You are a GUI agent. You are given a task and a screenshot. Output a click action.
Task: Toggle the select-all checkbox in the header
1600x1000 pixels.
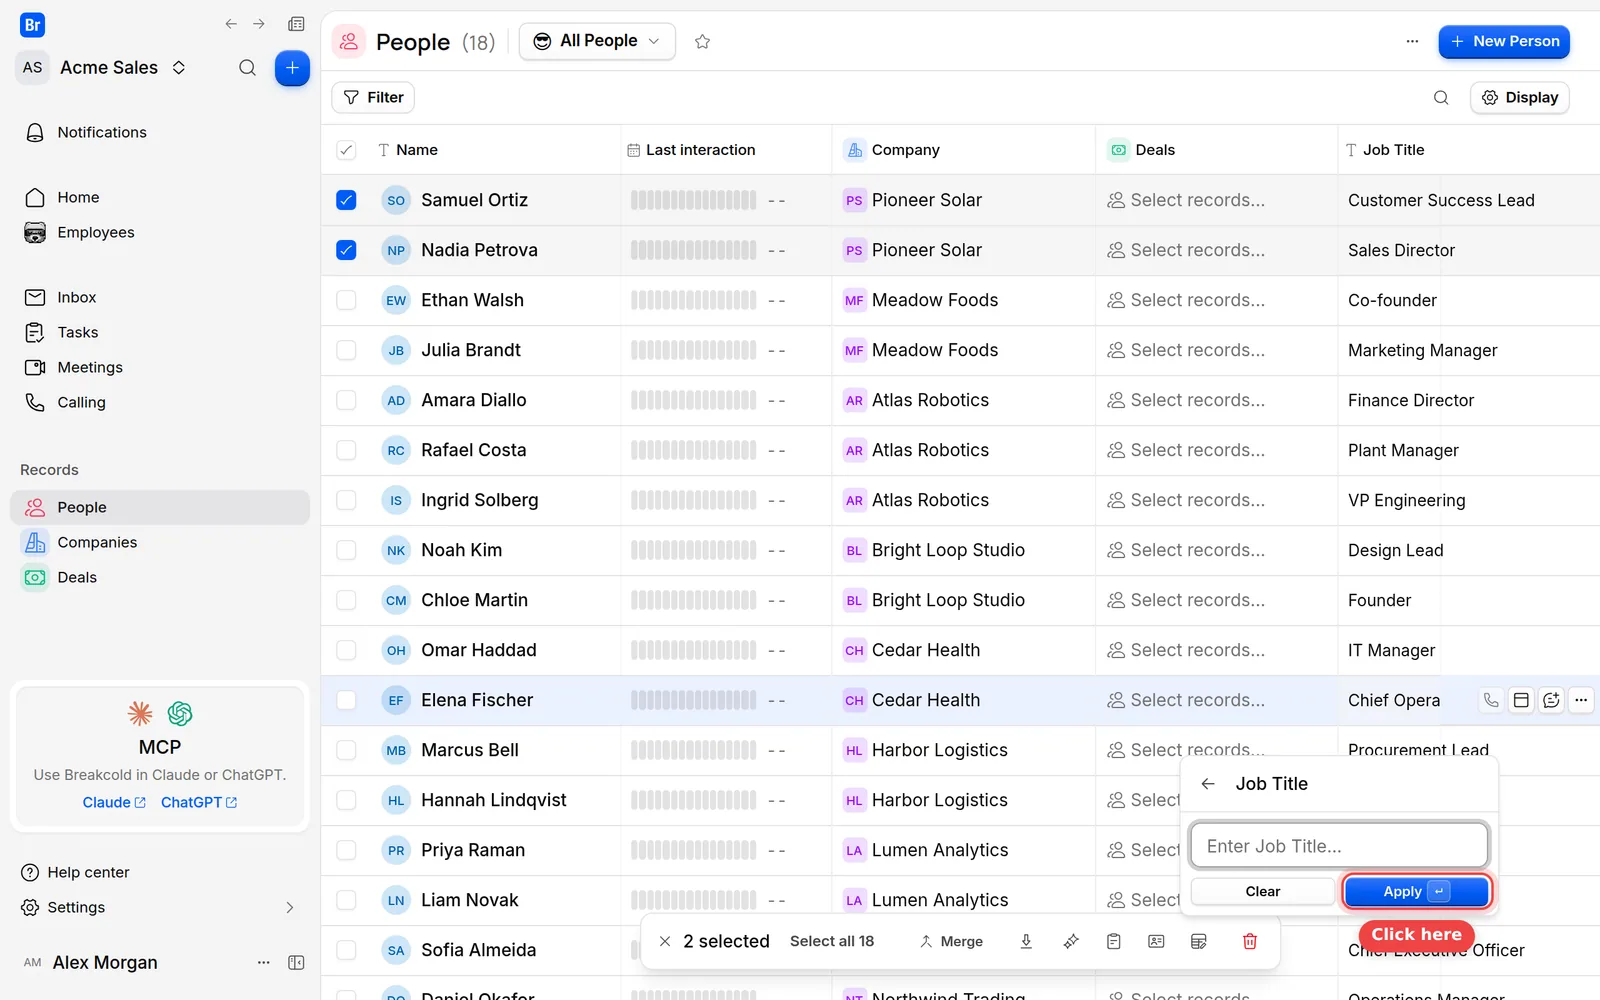[346, 150]
